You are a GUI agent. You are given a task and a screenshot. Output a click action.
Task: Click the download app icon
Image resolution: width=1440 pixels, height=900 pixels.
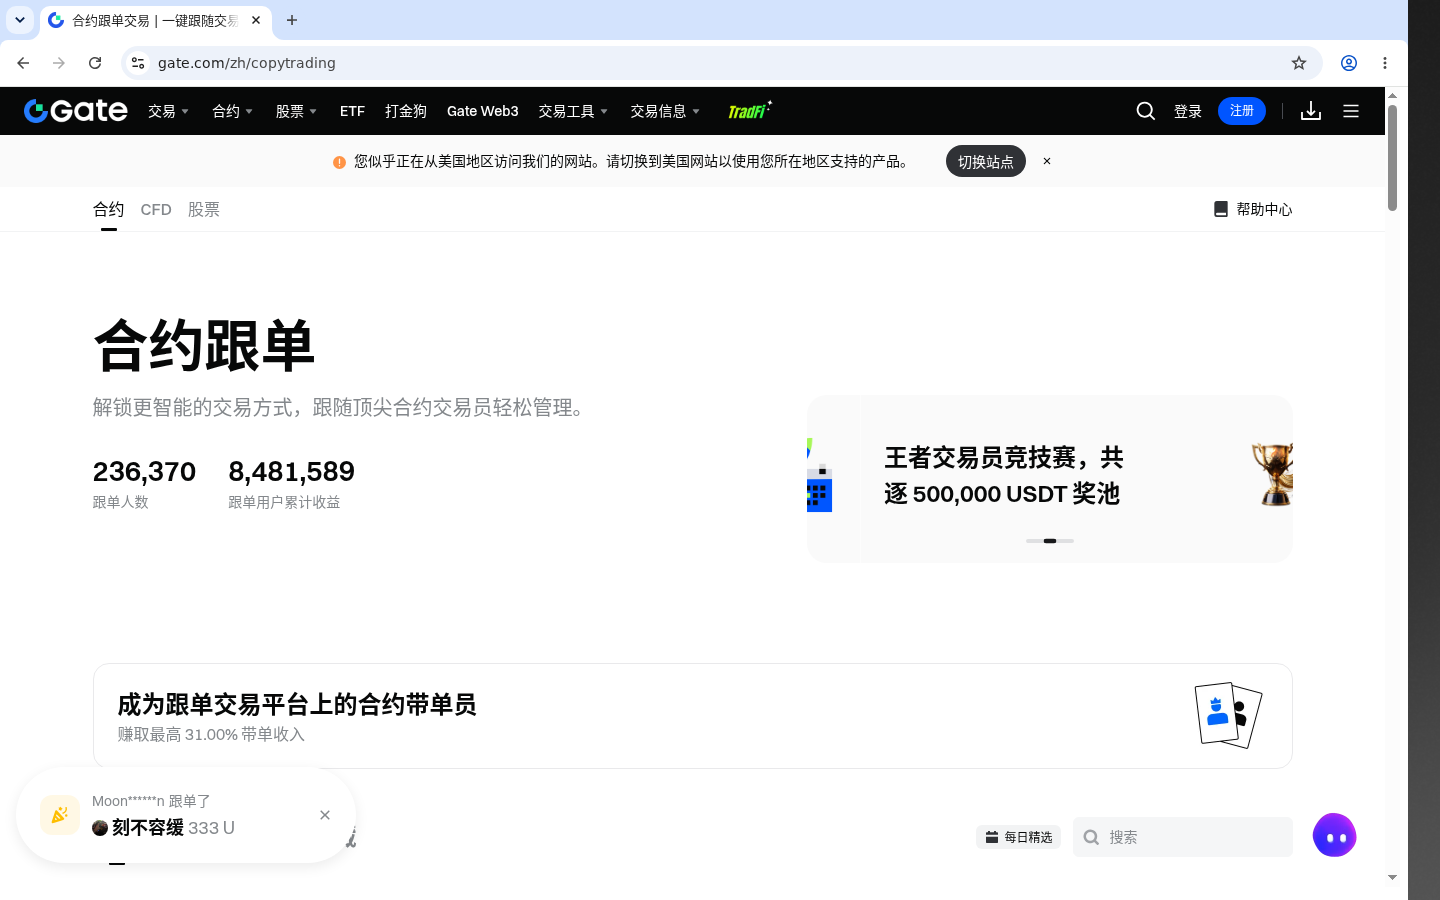point(1311,111)
